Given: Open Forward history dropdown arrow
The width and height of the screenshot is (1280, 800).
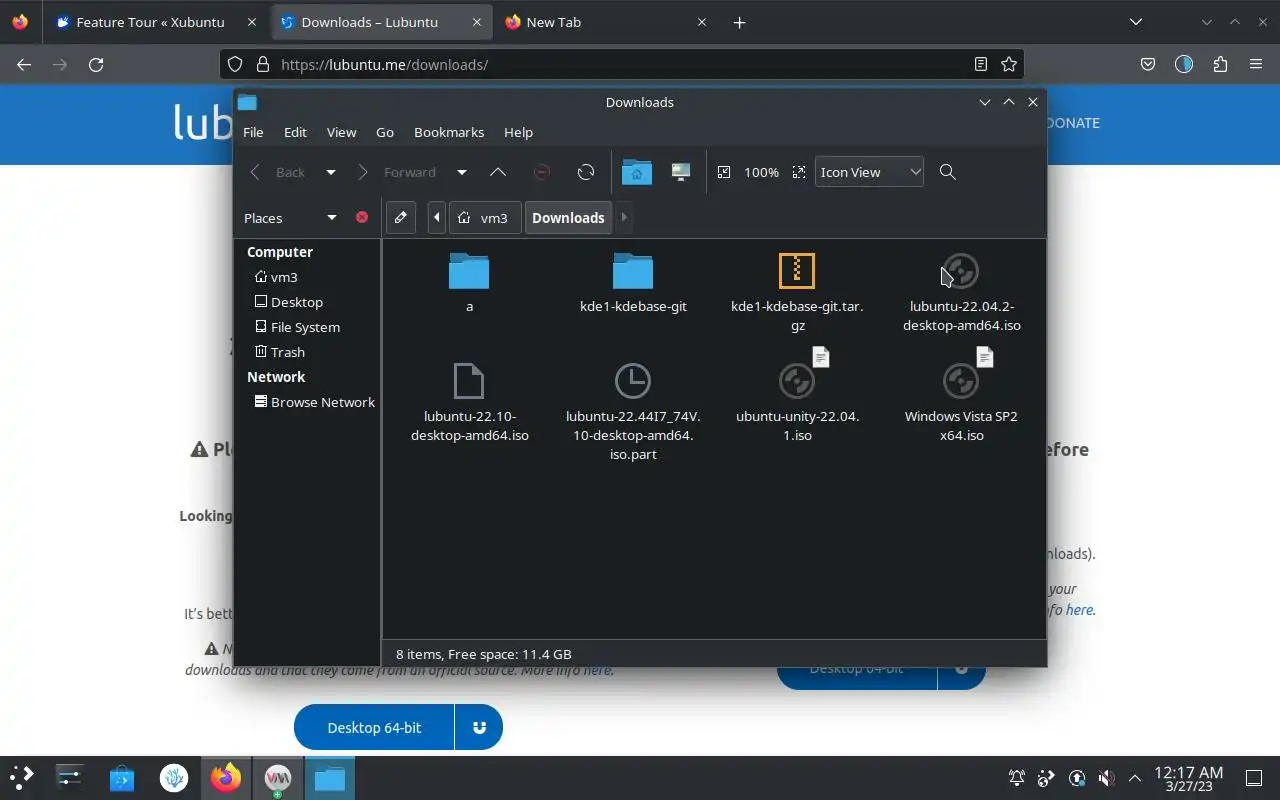Looking at the screenshot, I should [462, 172].
